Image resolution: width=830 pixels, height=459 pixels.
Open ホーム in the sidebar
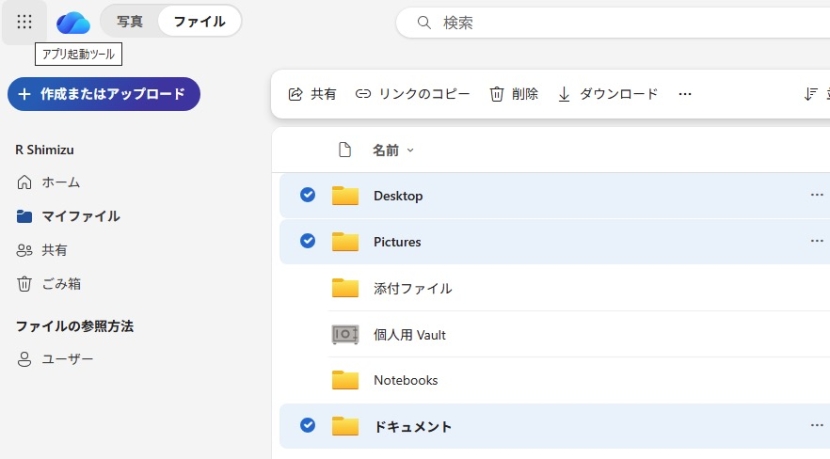pyautogui.click(x=48, y=182)
